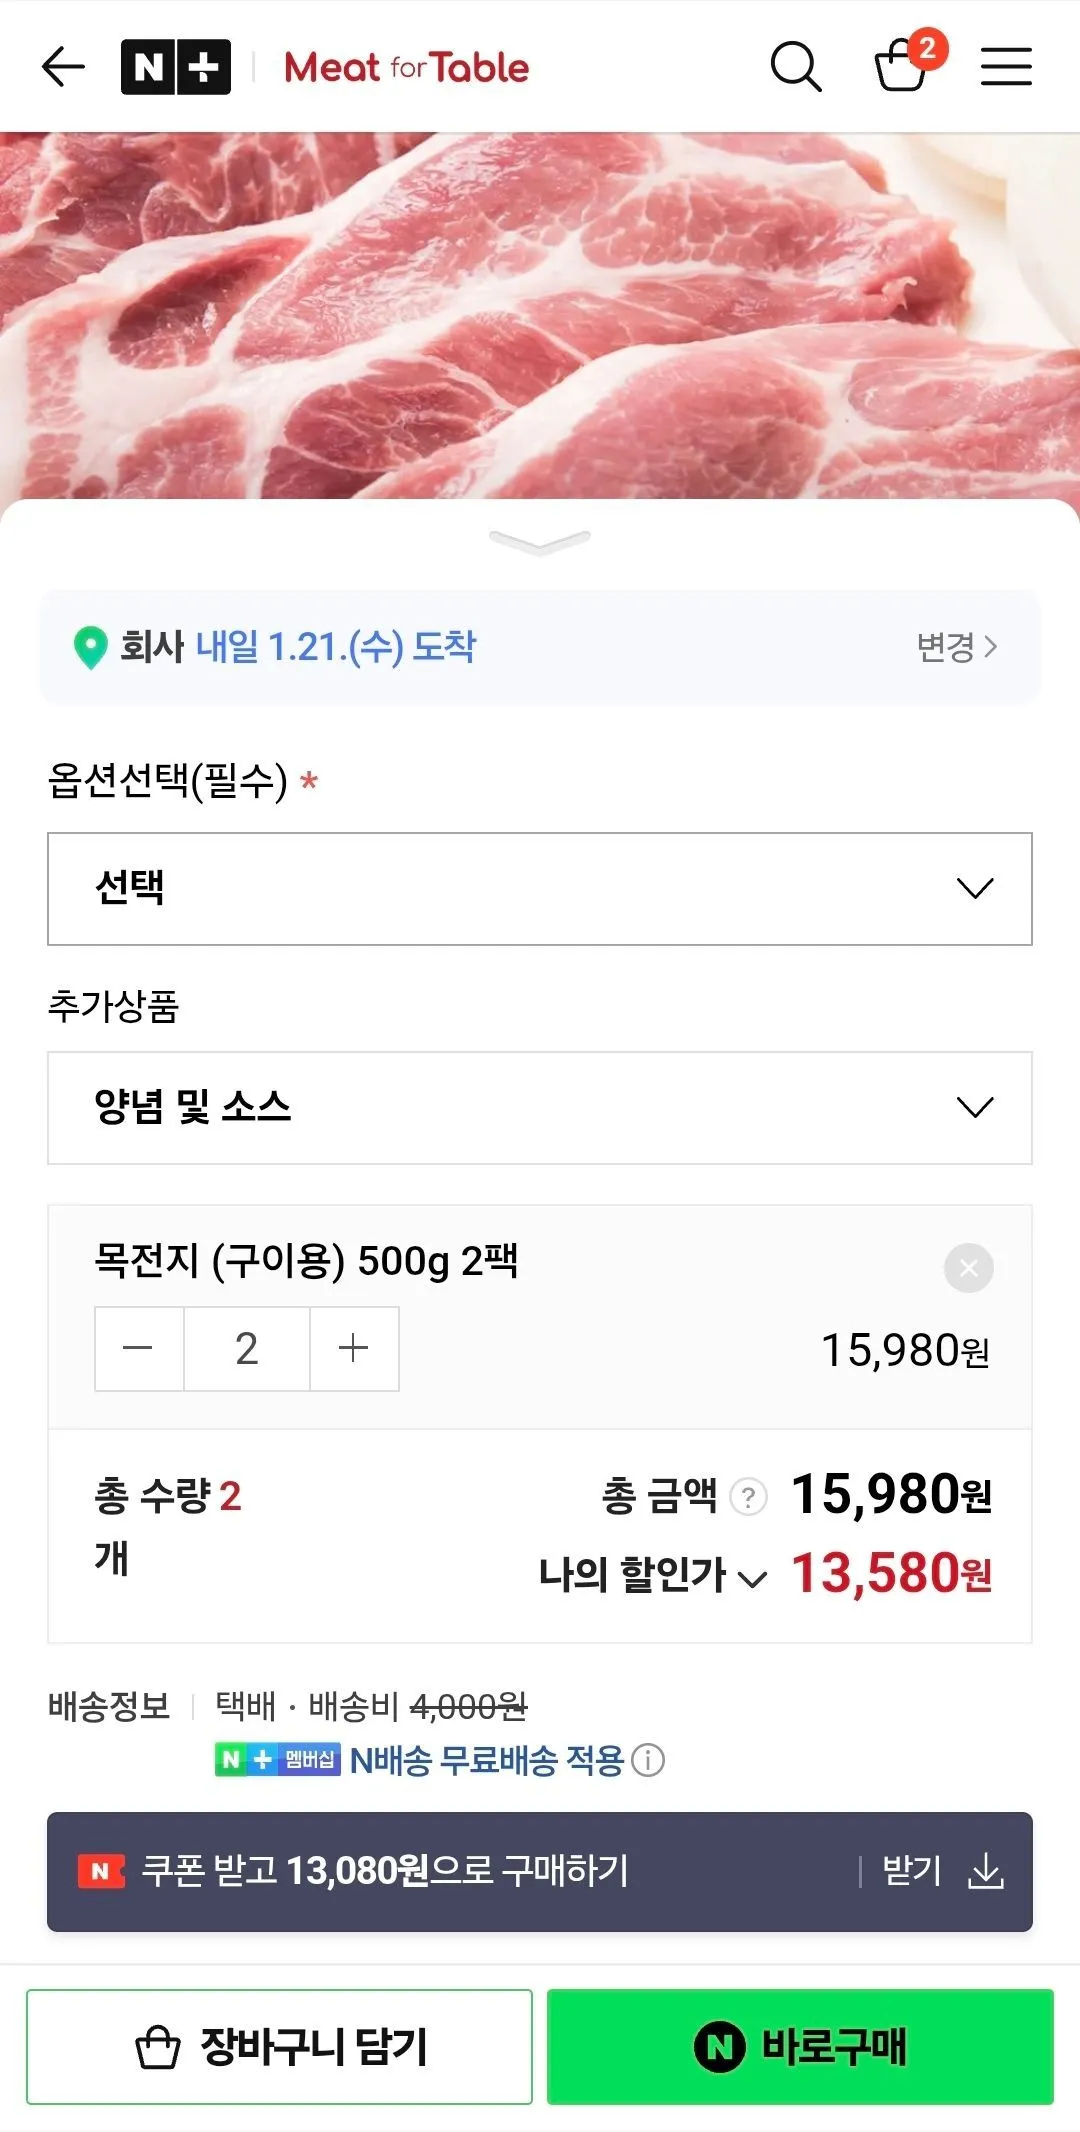
Task: Click the quantity number field
Action: point(247,1348)
